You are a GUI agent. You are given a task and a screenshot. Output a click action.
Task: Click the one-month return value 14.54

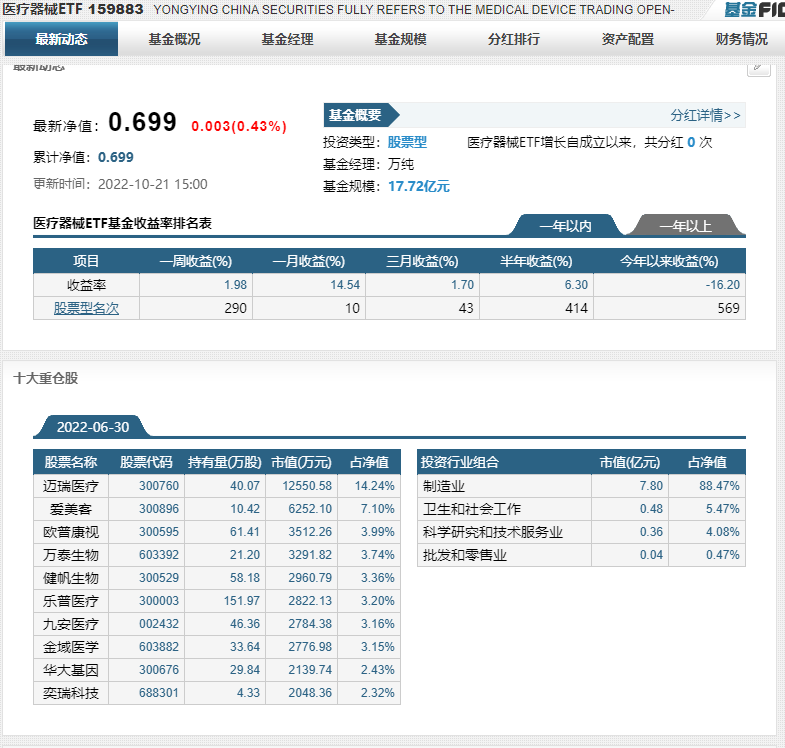(x=345, y=284)
